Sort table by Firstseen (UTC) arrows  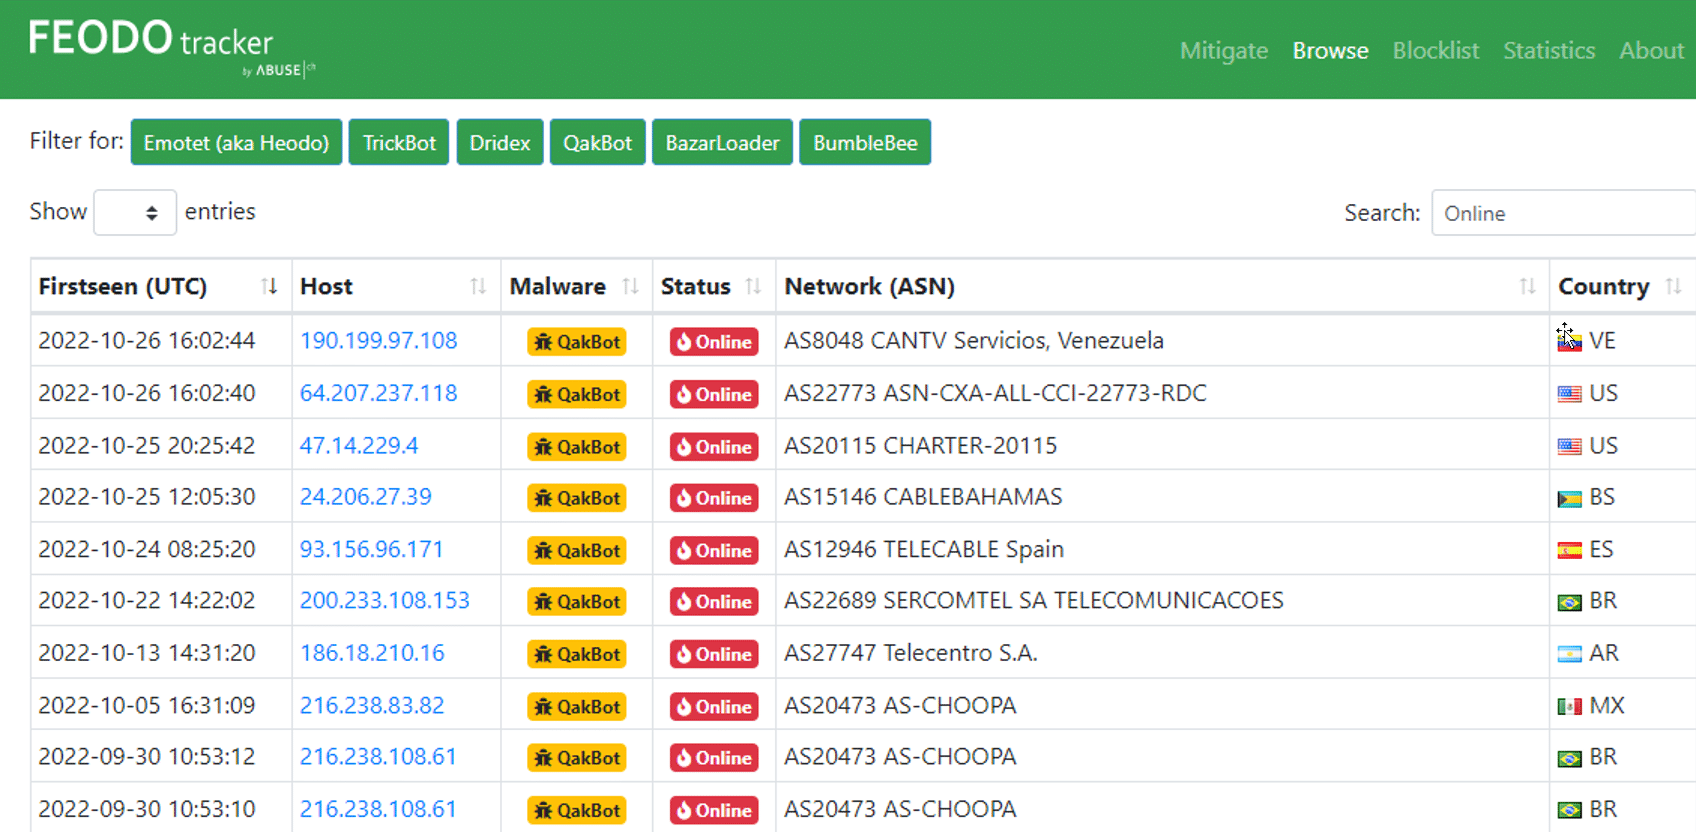click(x=269, y=286)
